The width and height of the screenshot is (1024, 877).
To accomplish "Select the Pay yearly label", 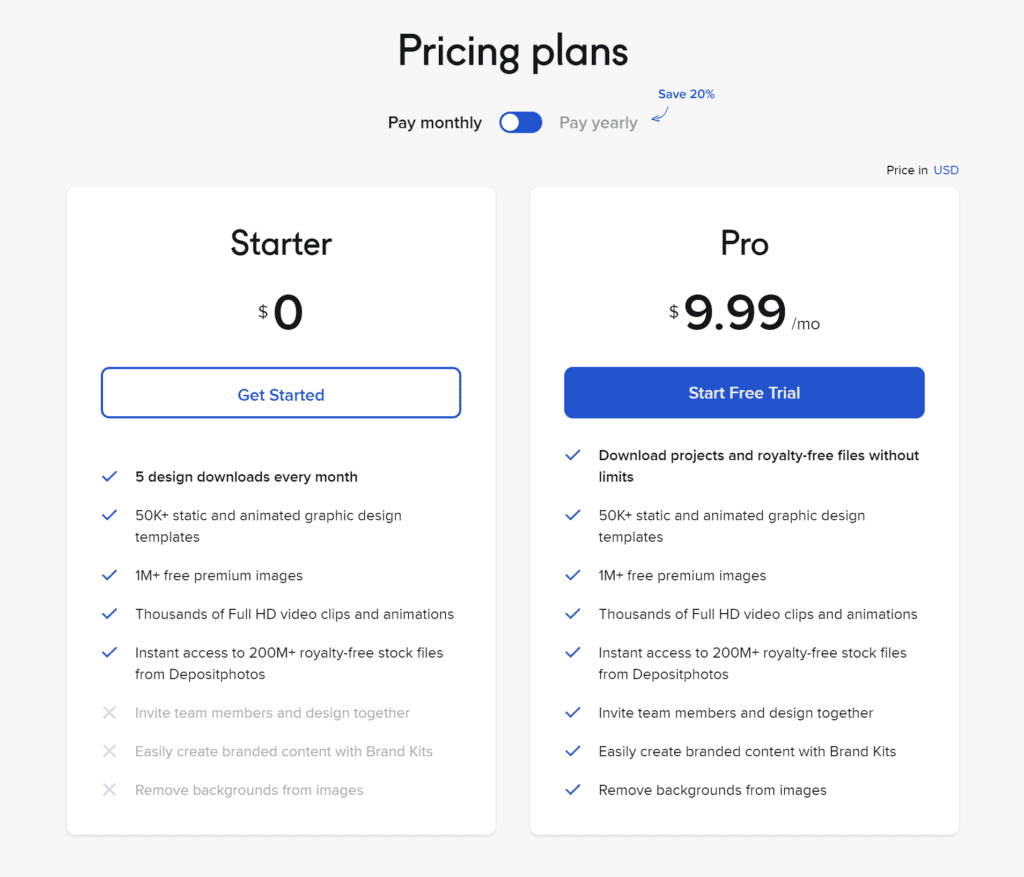I will click(x=598, y=123).
